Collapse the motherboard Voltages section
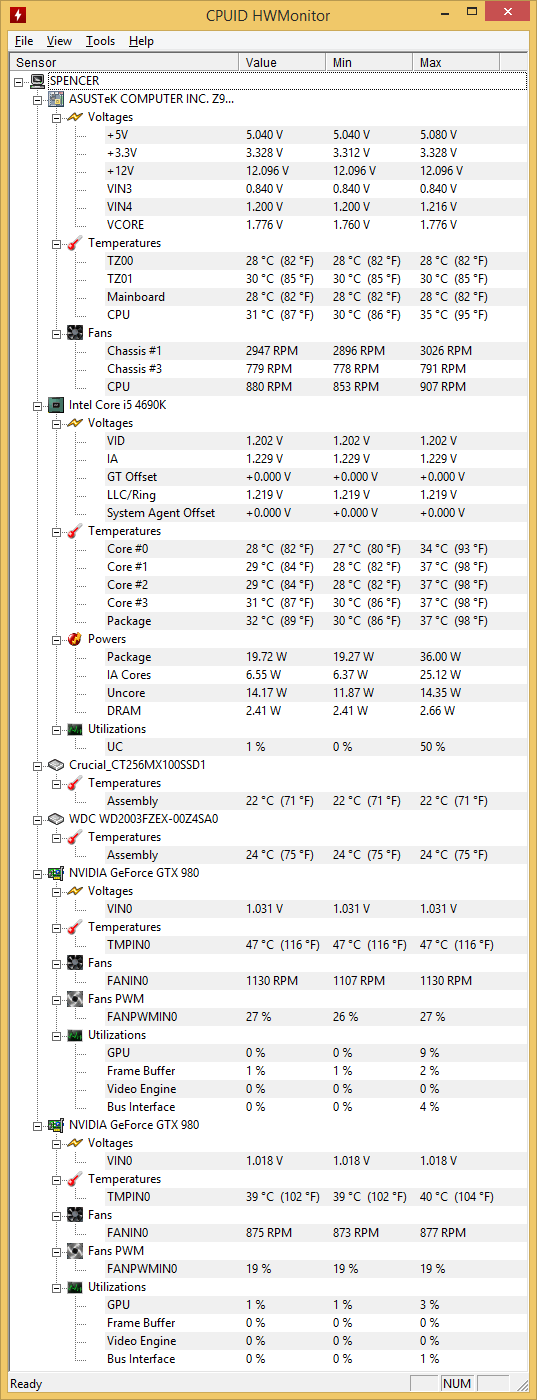 [56, 117]
